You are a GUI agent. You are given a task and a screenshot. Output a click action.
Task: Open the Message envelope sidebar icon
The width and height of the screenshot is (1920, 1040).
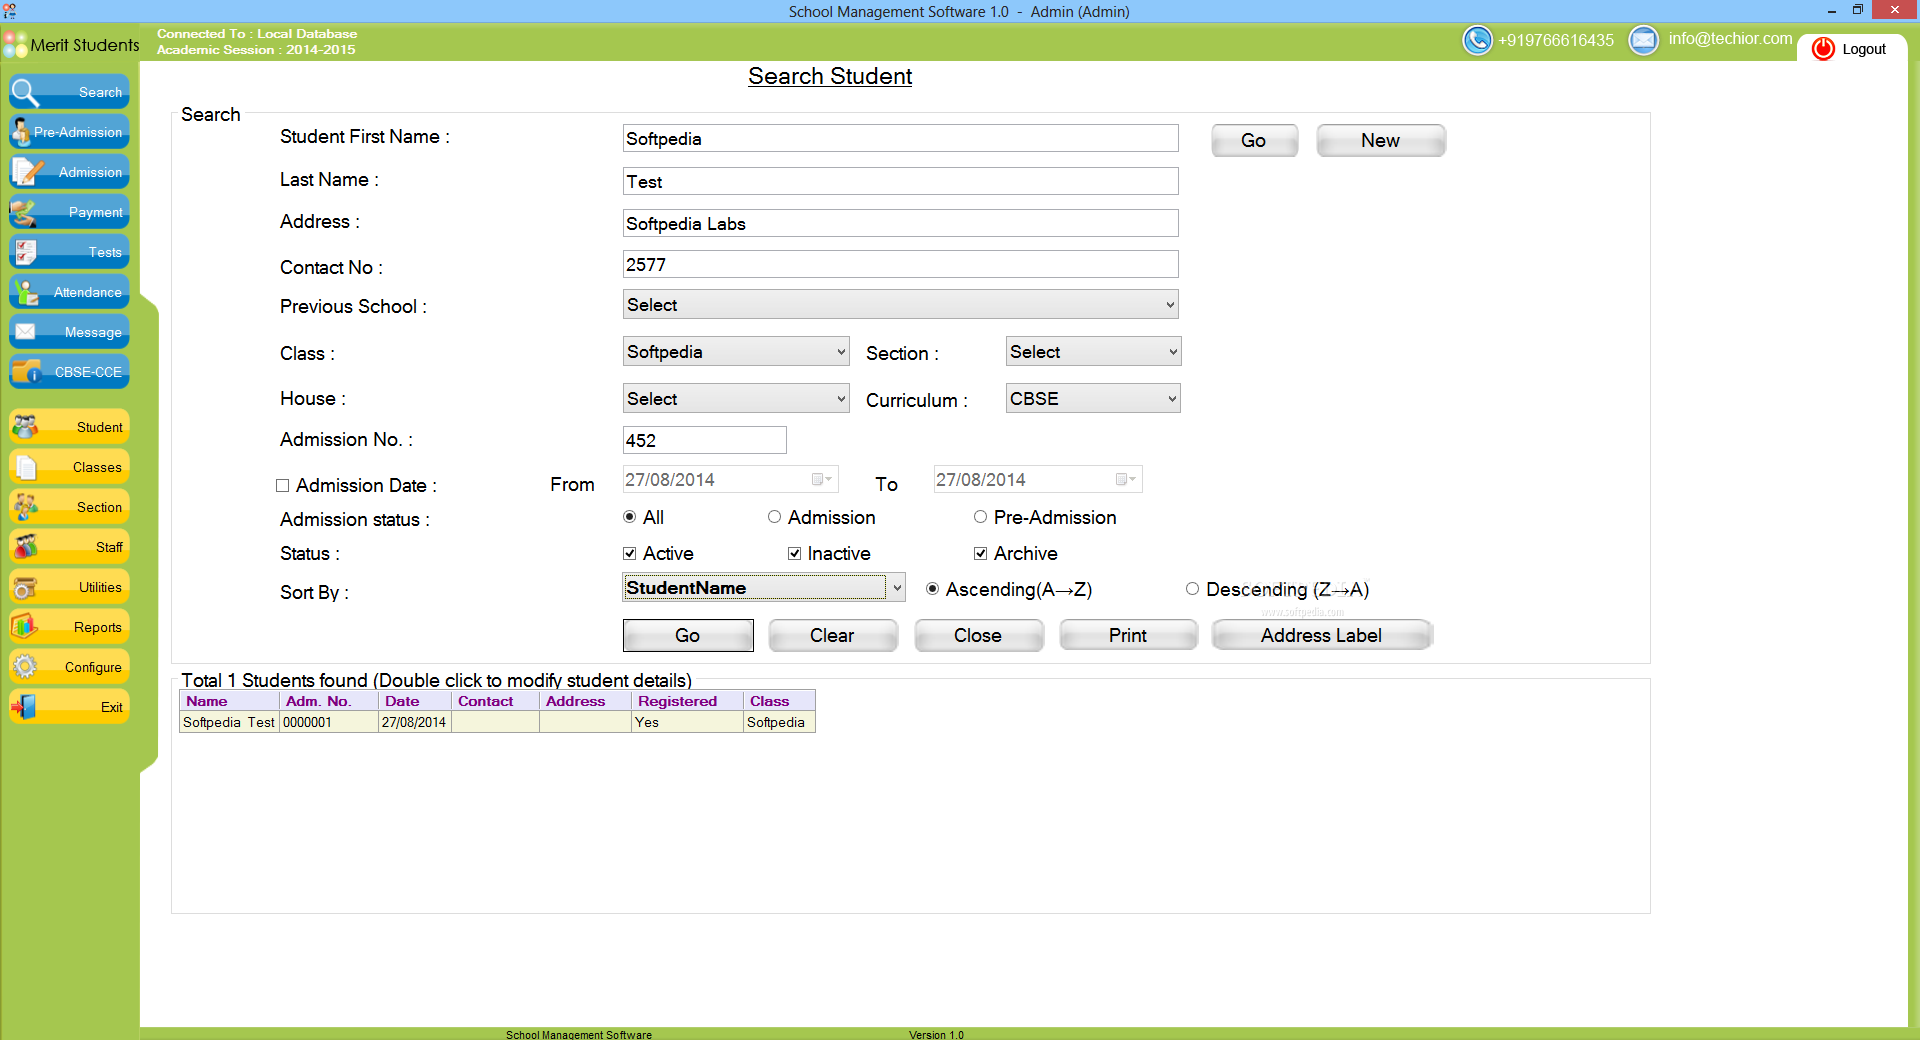pyautogui.click(x=26, y=332)
